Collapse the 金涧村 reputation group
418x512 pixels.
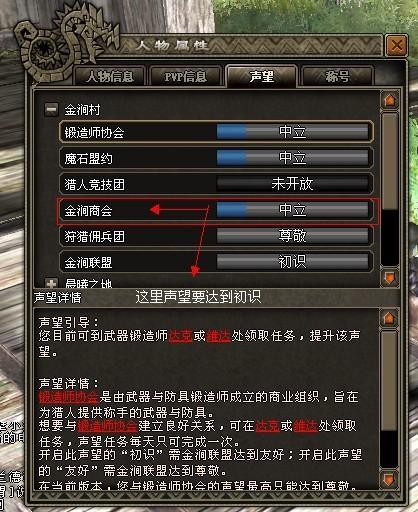[51, 109]
